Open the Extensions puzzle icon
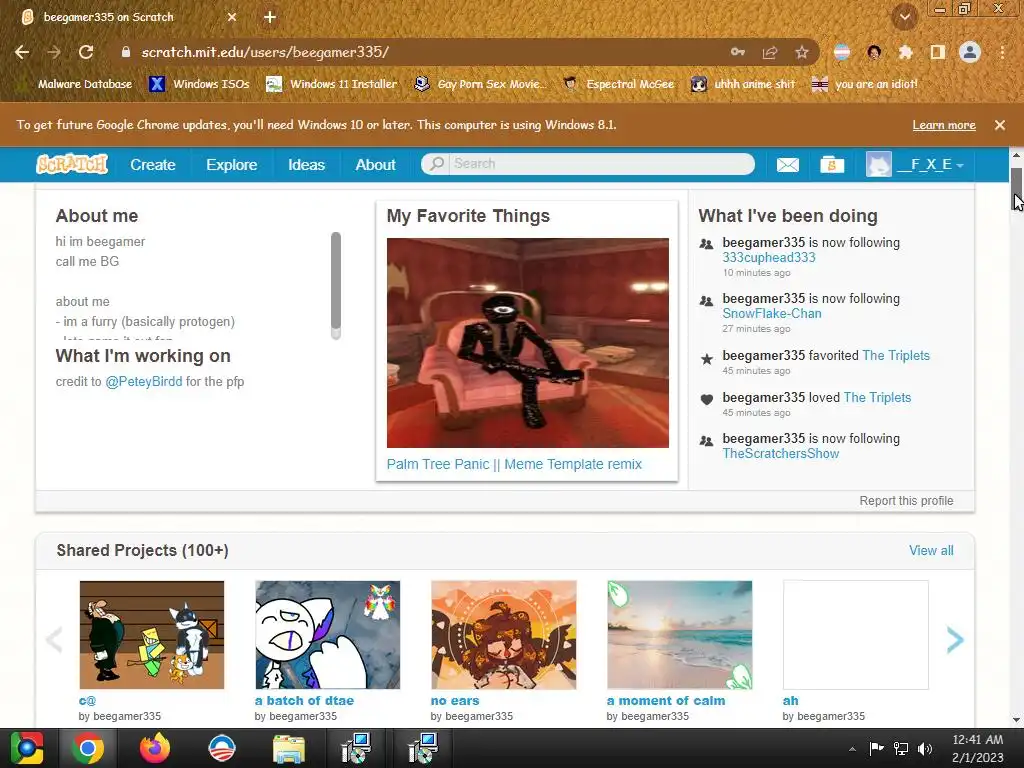 tap(905, 52)
